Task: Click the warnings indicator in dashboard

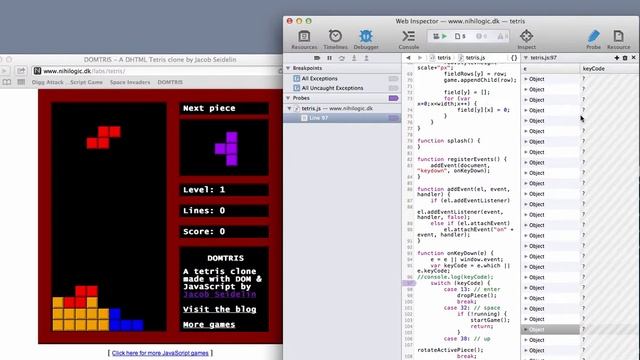Action: [502, 36]
